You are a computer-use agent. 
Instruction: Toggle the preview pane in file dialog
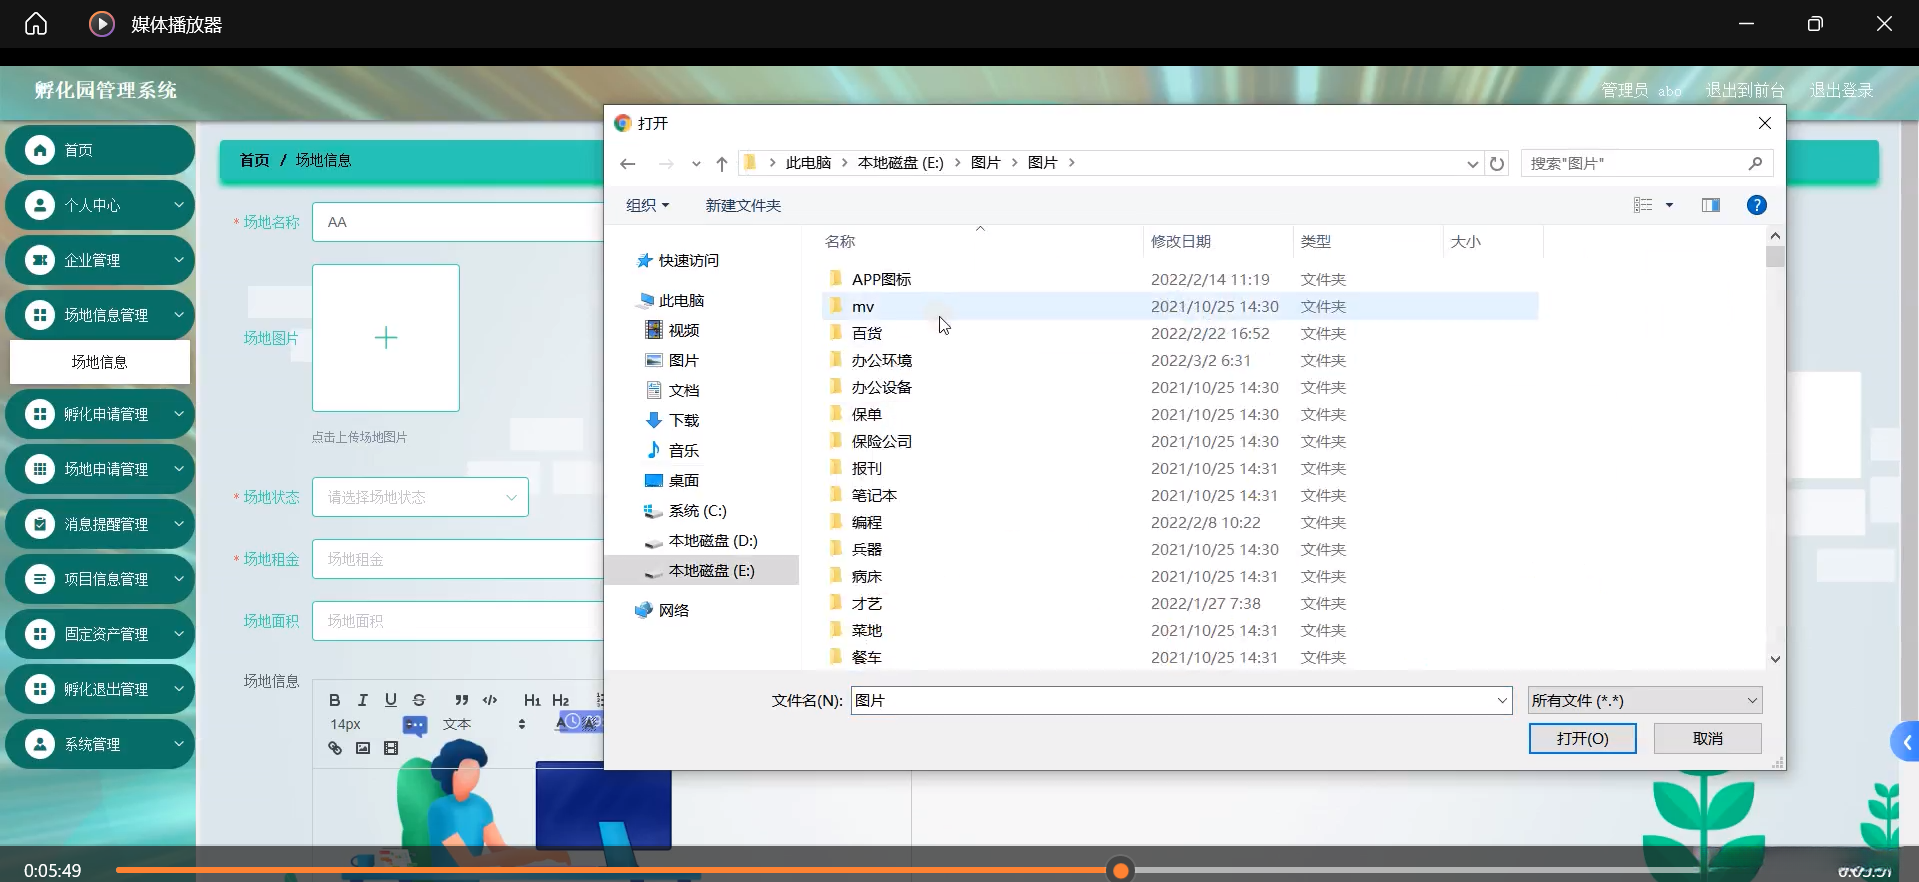point(1711,205)
